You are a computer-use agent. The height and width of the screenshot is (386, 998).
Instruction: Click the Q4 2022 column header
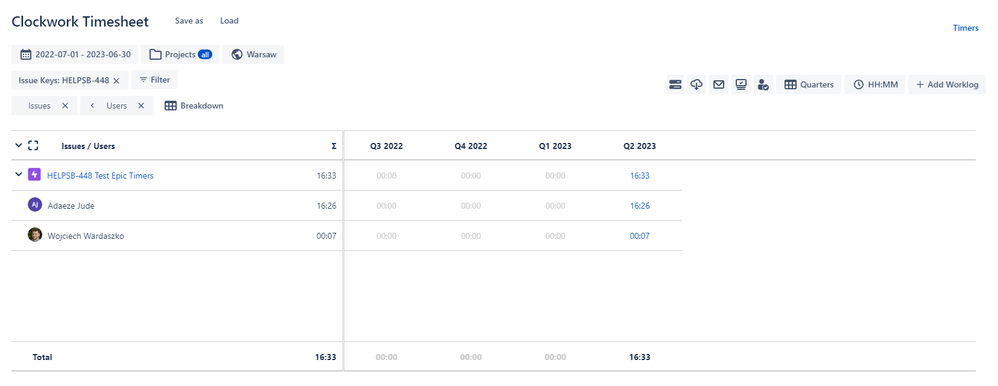pos(471,146)
